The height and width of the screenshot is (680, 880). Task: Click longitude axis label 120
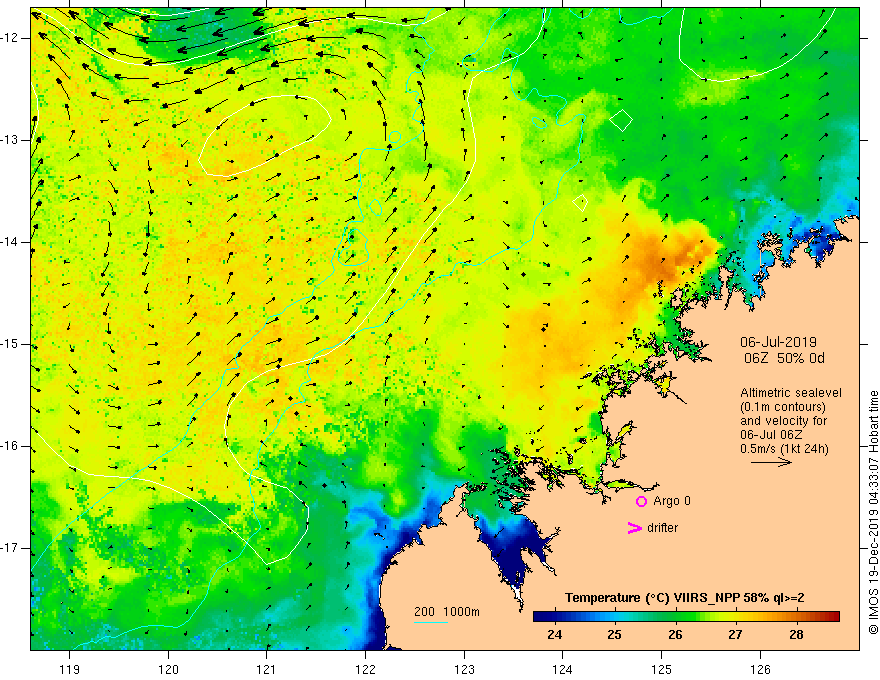tap(168, 669)
